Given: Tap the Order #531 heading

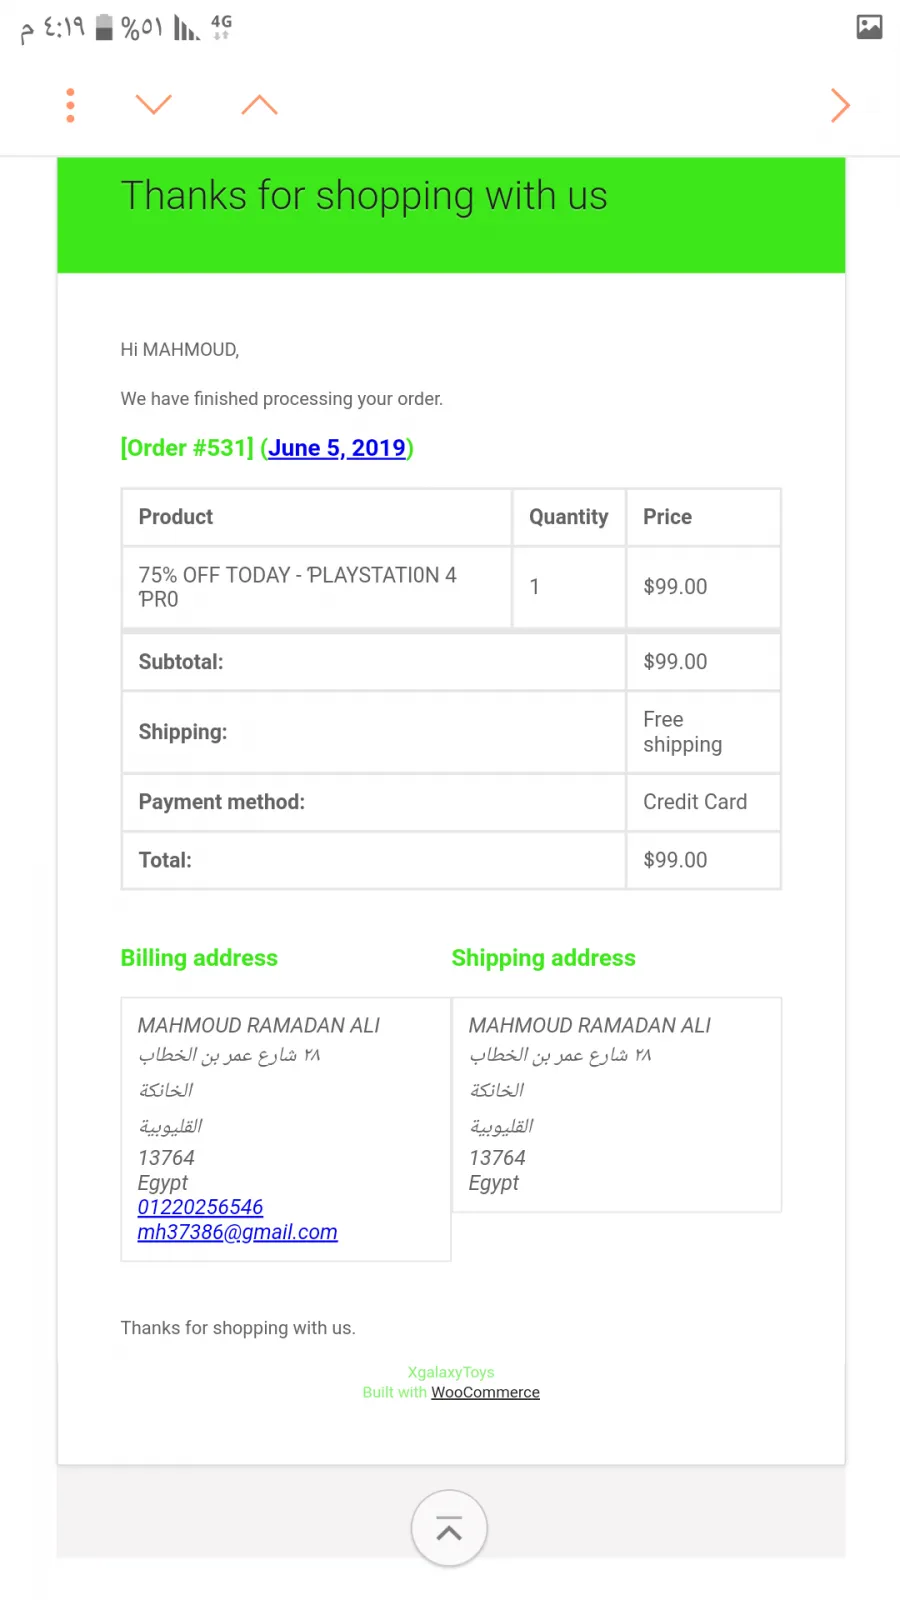Looking at the screenshot, I should pyautogui.click(x=187, y=448).
